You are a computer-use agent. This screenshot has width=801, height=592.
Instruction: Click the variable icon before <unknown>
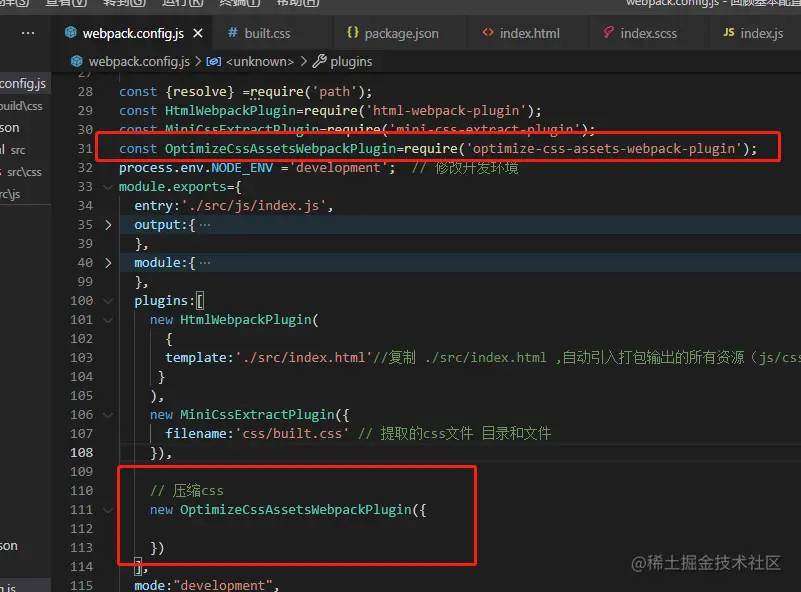[213, 61]
